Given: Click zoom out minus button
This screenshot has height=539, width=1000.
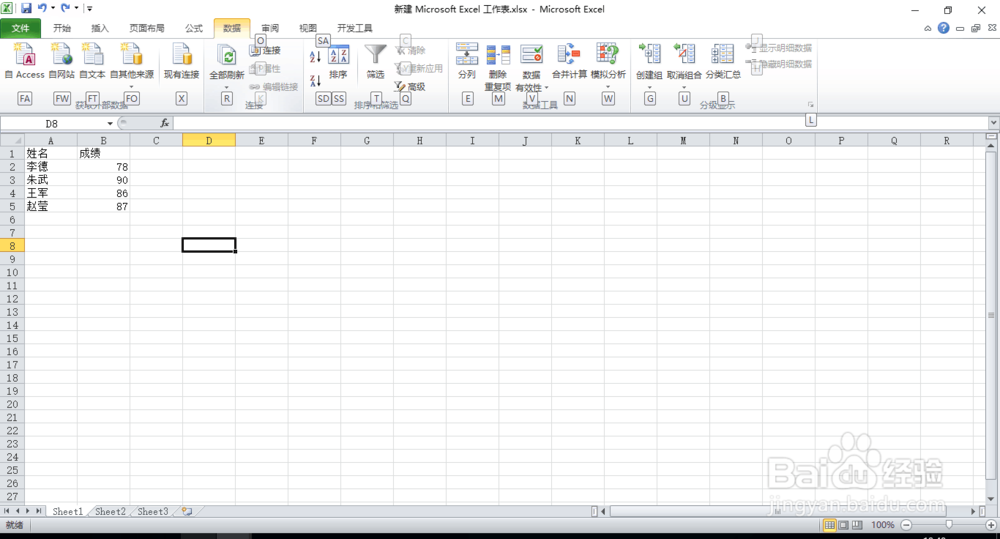Looking at the screenshot, I should [x=906, y=525].
